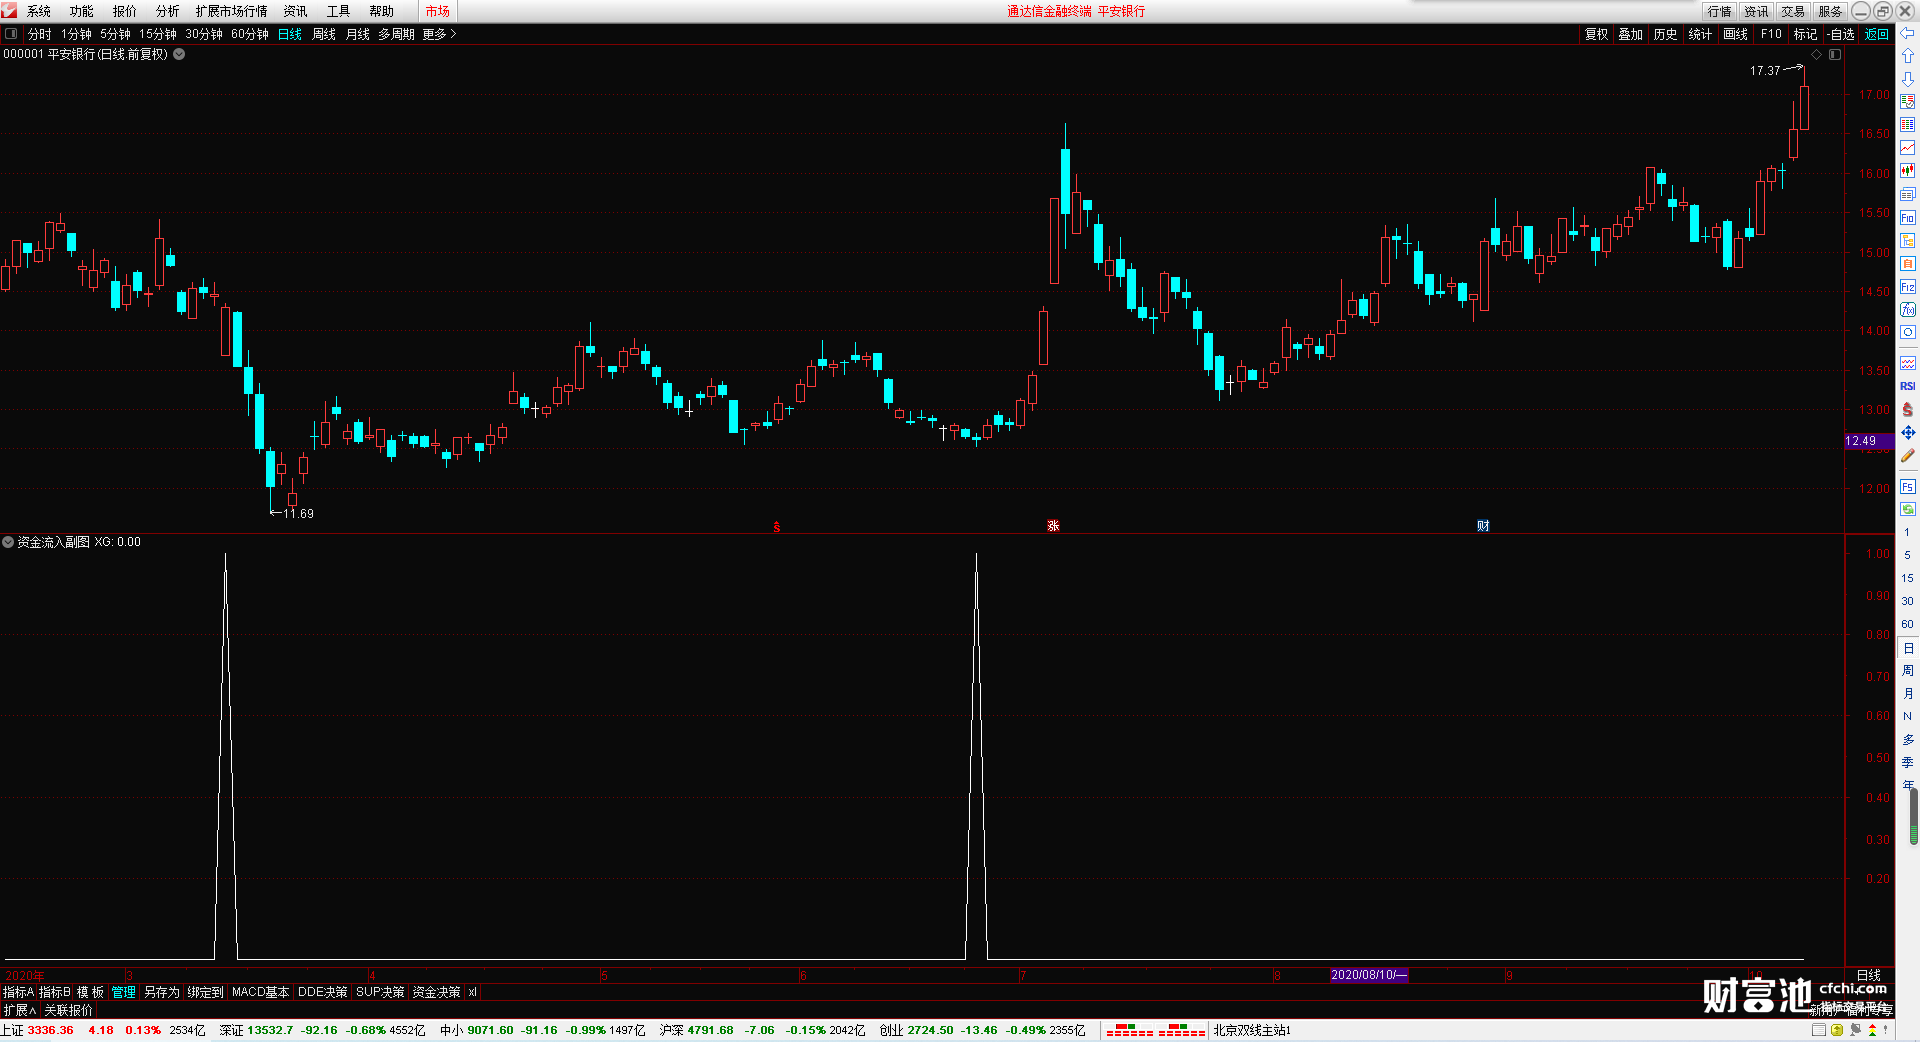Open the f(x) formula icon
This screenshot has height=1042, width=1920.
[1907, 310]
